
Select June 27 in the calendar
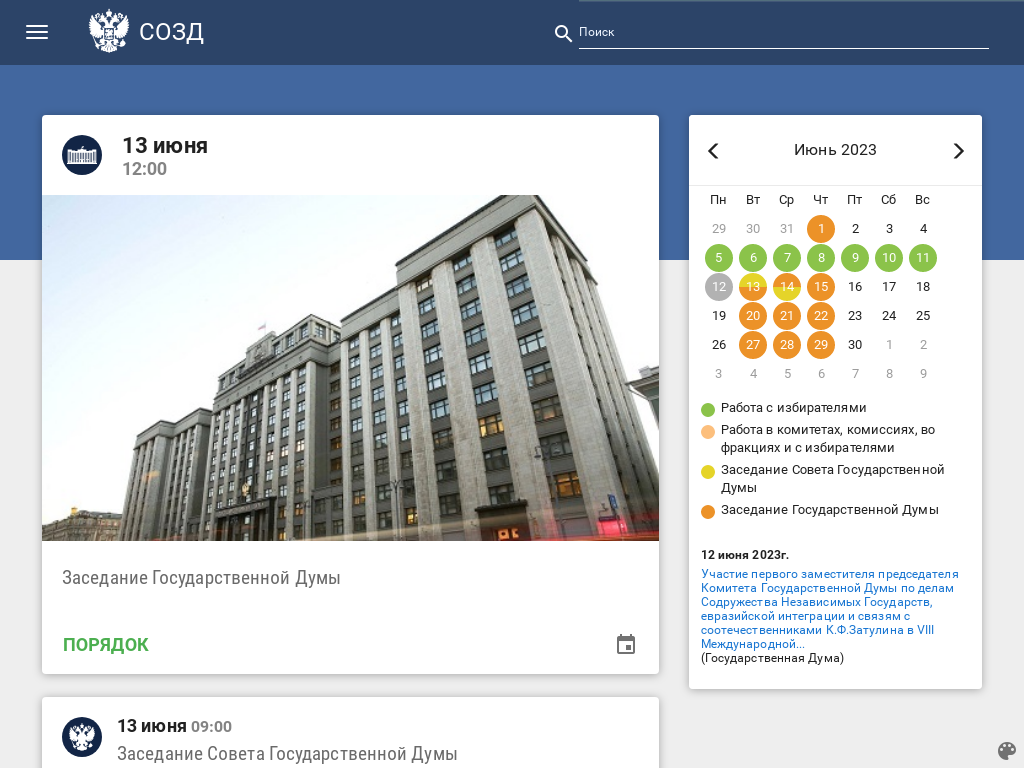(753, 345)
